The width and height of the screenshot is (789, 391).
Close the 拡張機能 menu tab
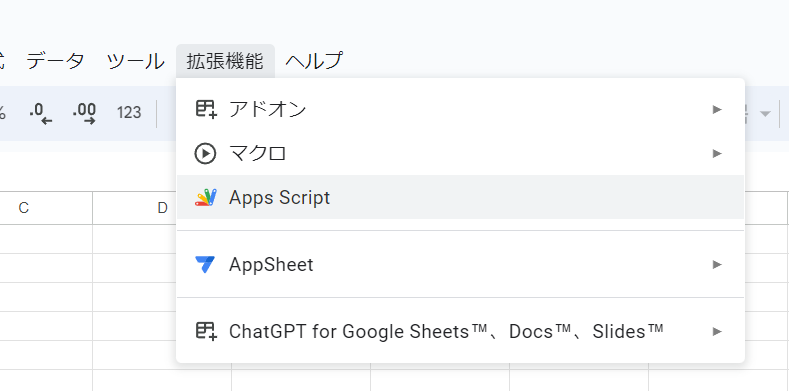[x=225, y=61]
